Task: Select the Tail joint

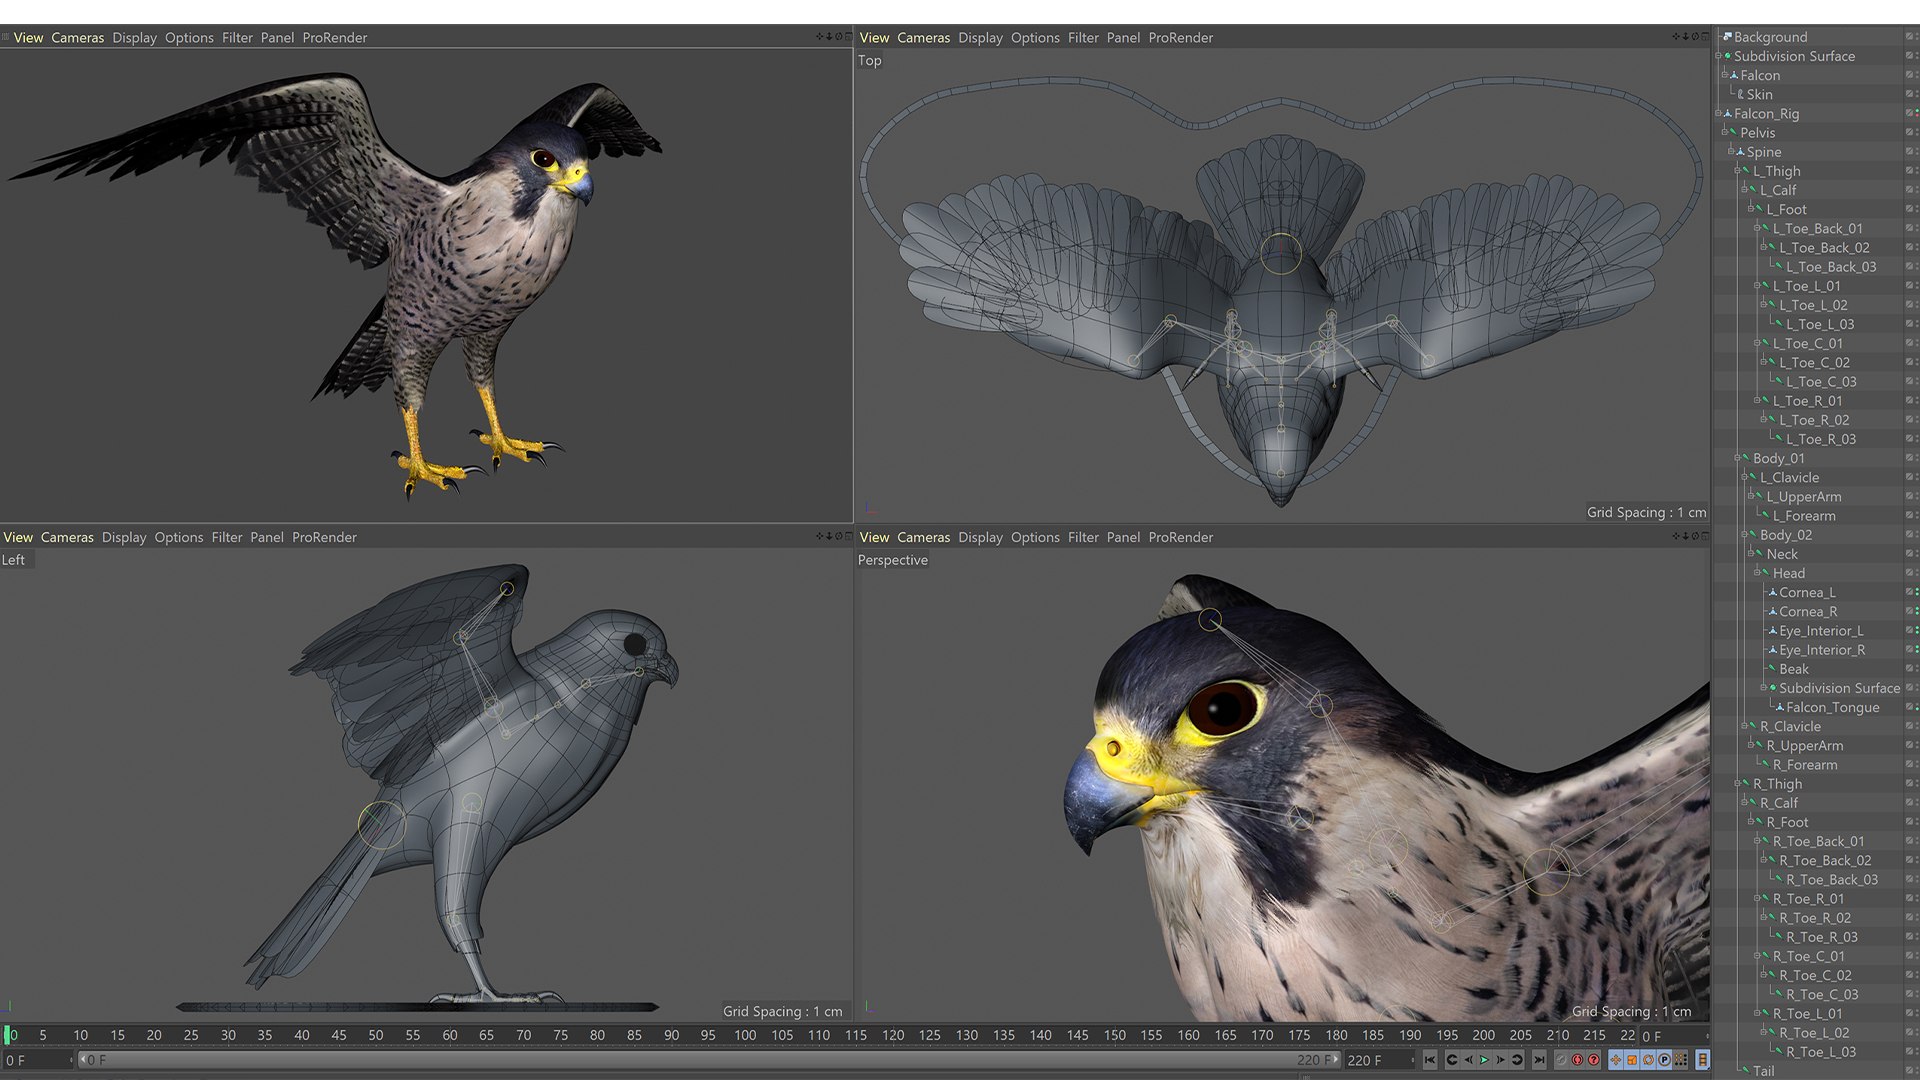Action: (x=1763, y=1071)
